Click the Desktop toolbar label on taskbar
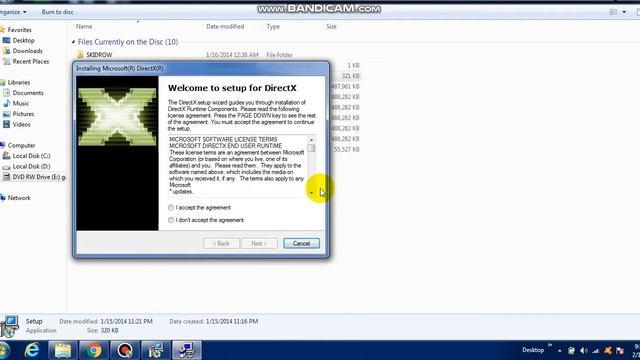The height and width of the screenshot is (360, 640). (533, 350)
